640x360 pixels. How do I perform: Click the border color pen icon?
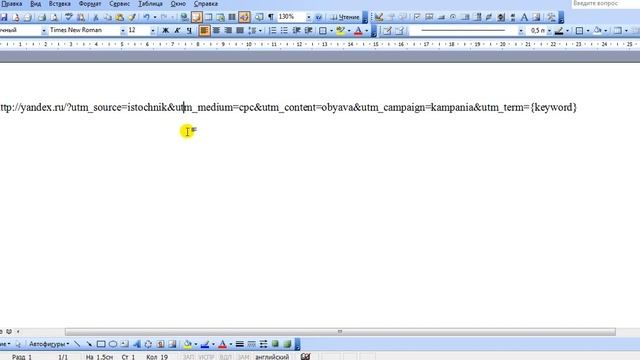pos(559,31)
